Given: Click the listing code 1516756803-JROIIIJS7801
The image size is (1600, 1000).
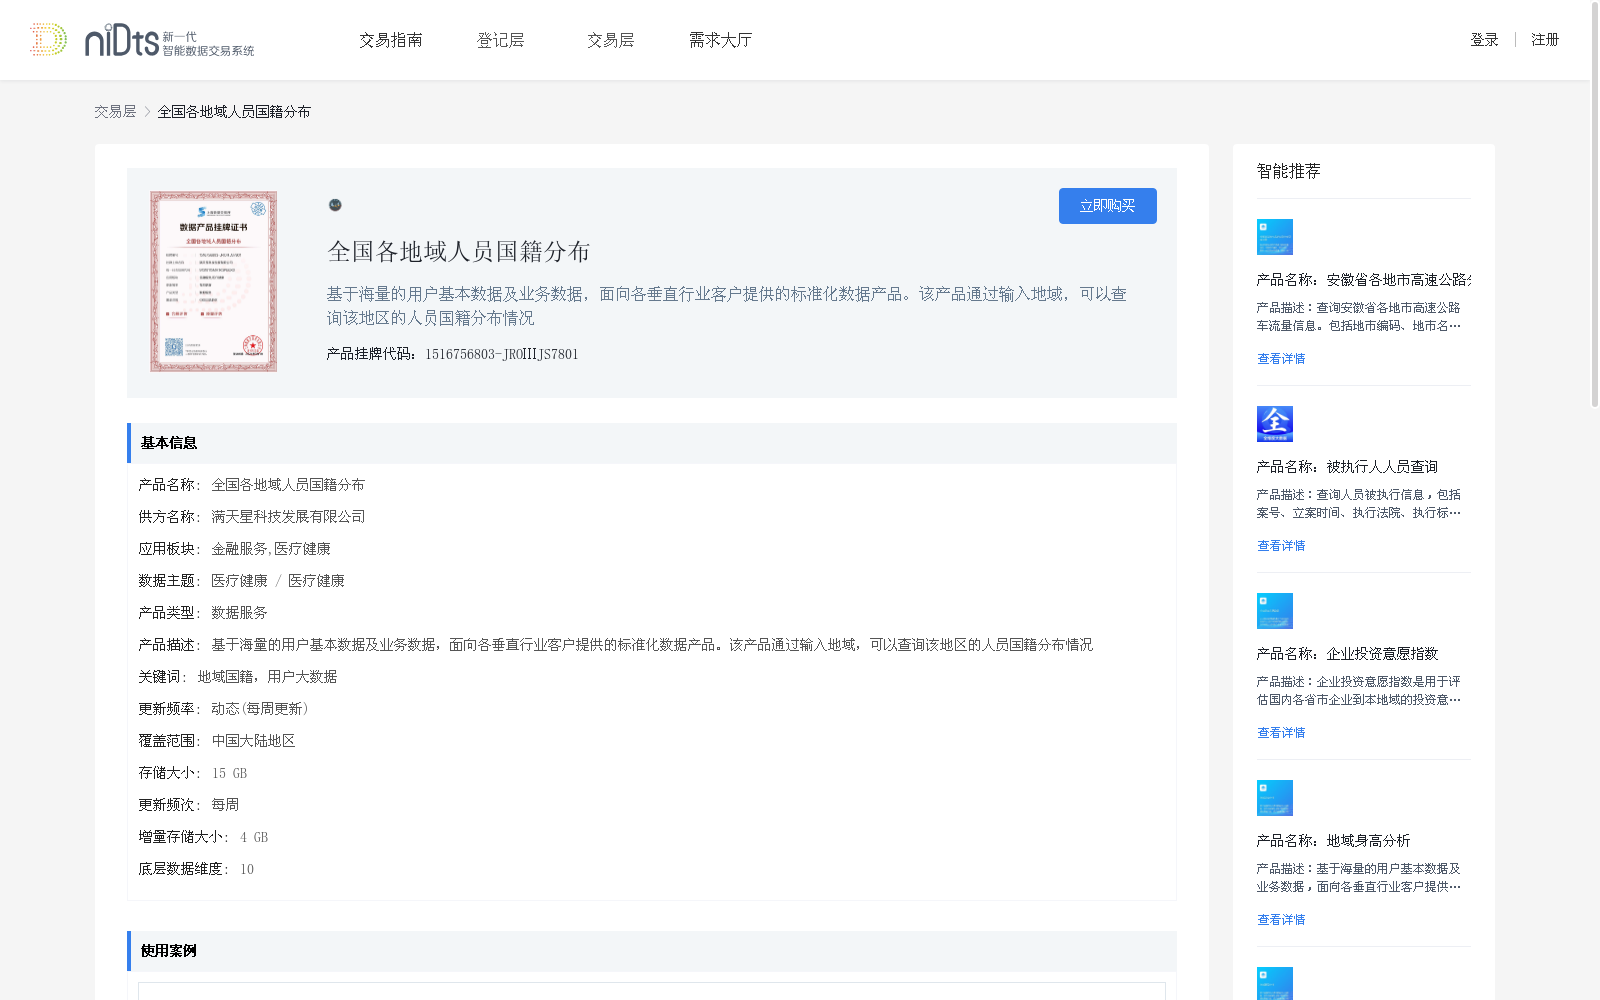Looking at the screenshot, I should point(502,354).
